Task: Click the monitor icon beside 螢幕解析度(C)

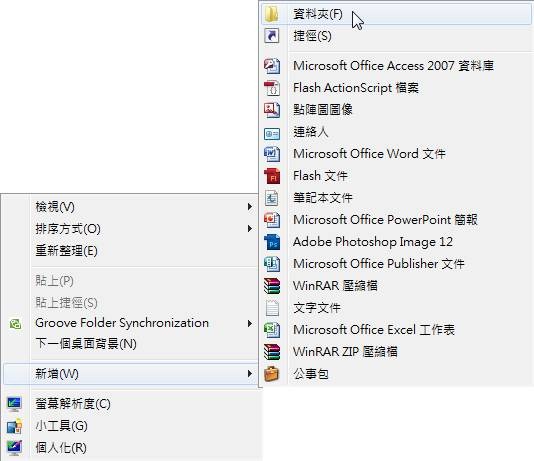Action: 14,404
